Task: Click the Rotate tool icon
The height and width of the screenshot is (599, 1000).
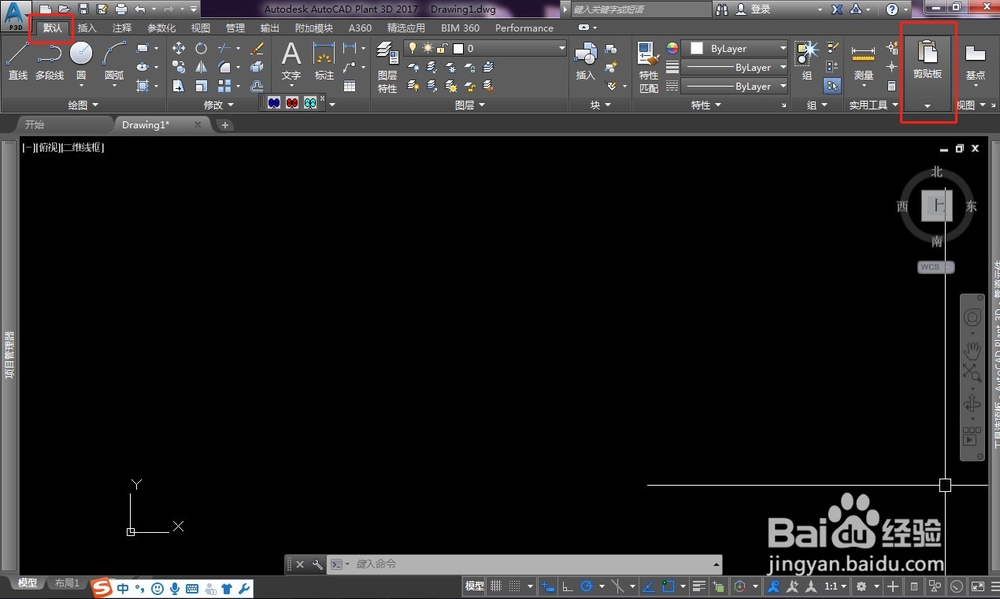Action: point(201,48)
